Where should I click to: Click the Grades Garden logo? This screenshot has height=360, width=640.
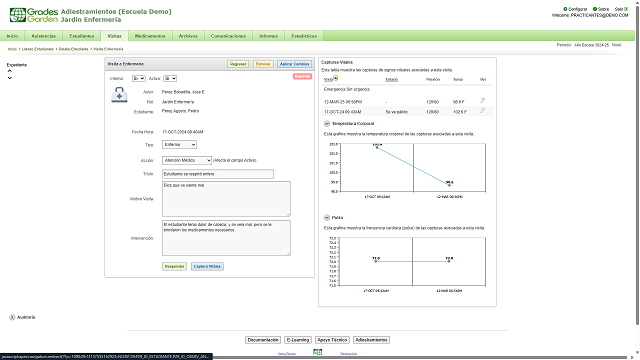tap(34, 15)
